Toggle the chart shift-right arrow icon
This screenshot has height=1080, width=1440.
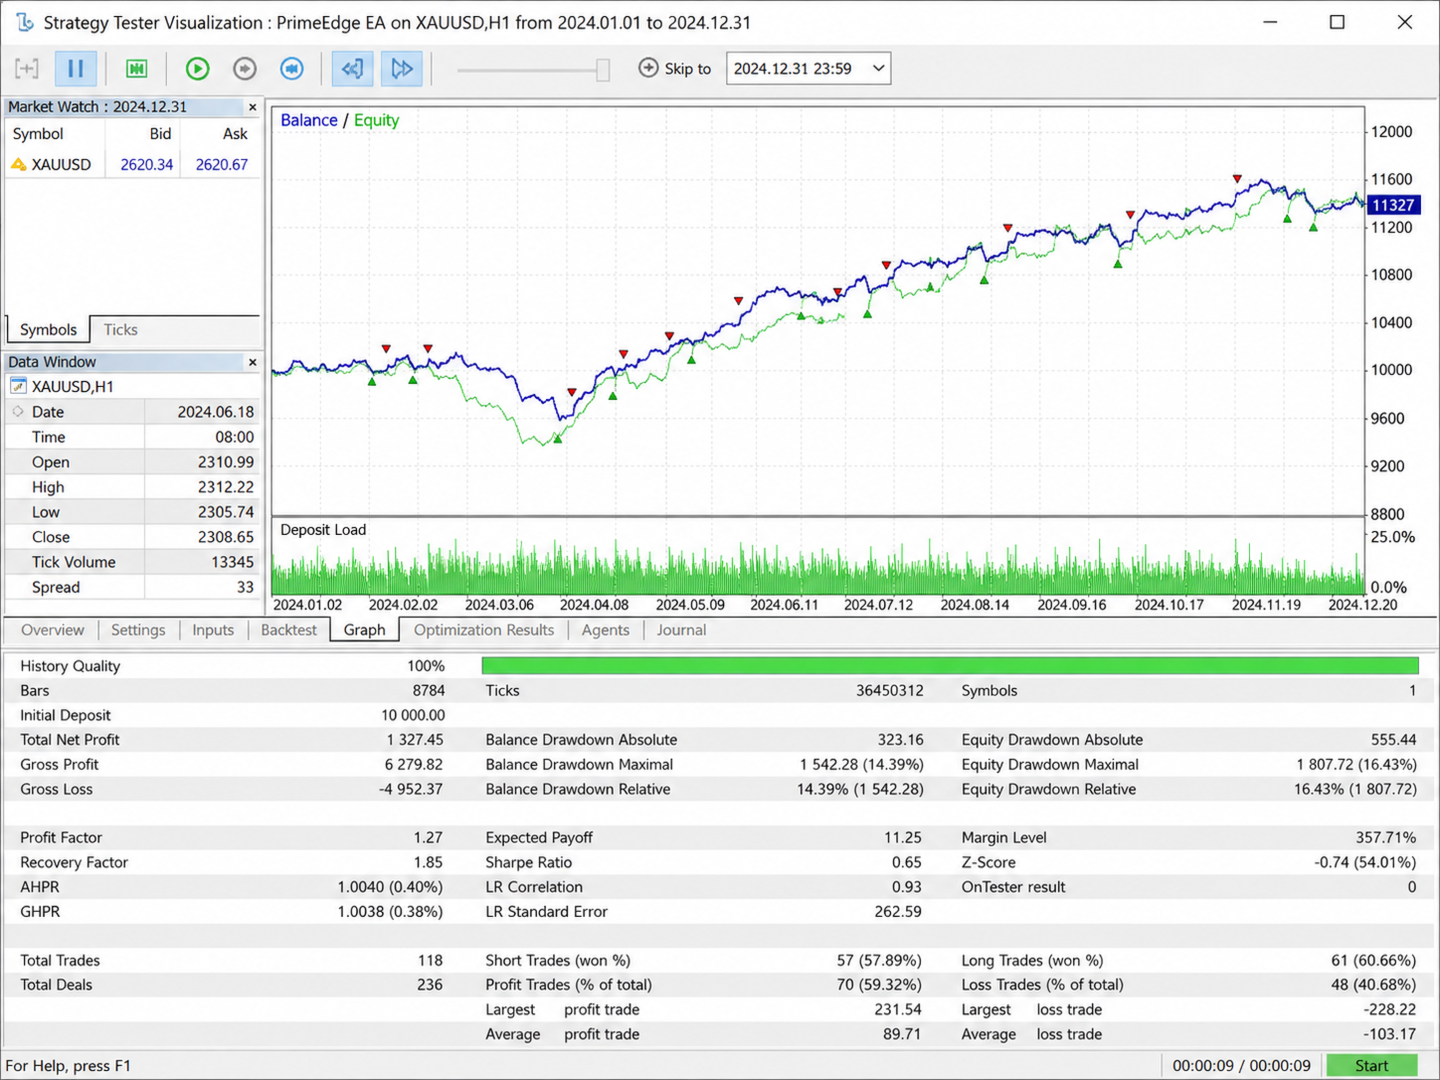402,68
